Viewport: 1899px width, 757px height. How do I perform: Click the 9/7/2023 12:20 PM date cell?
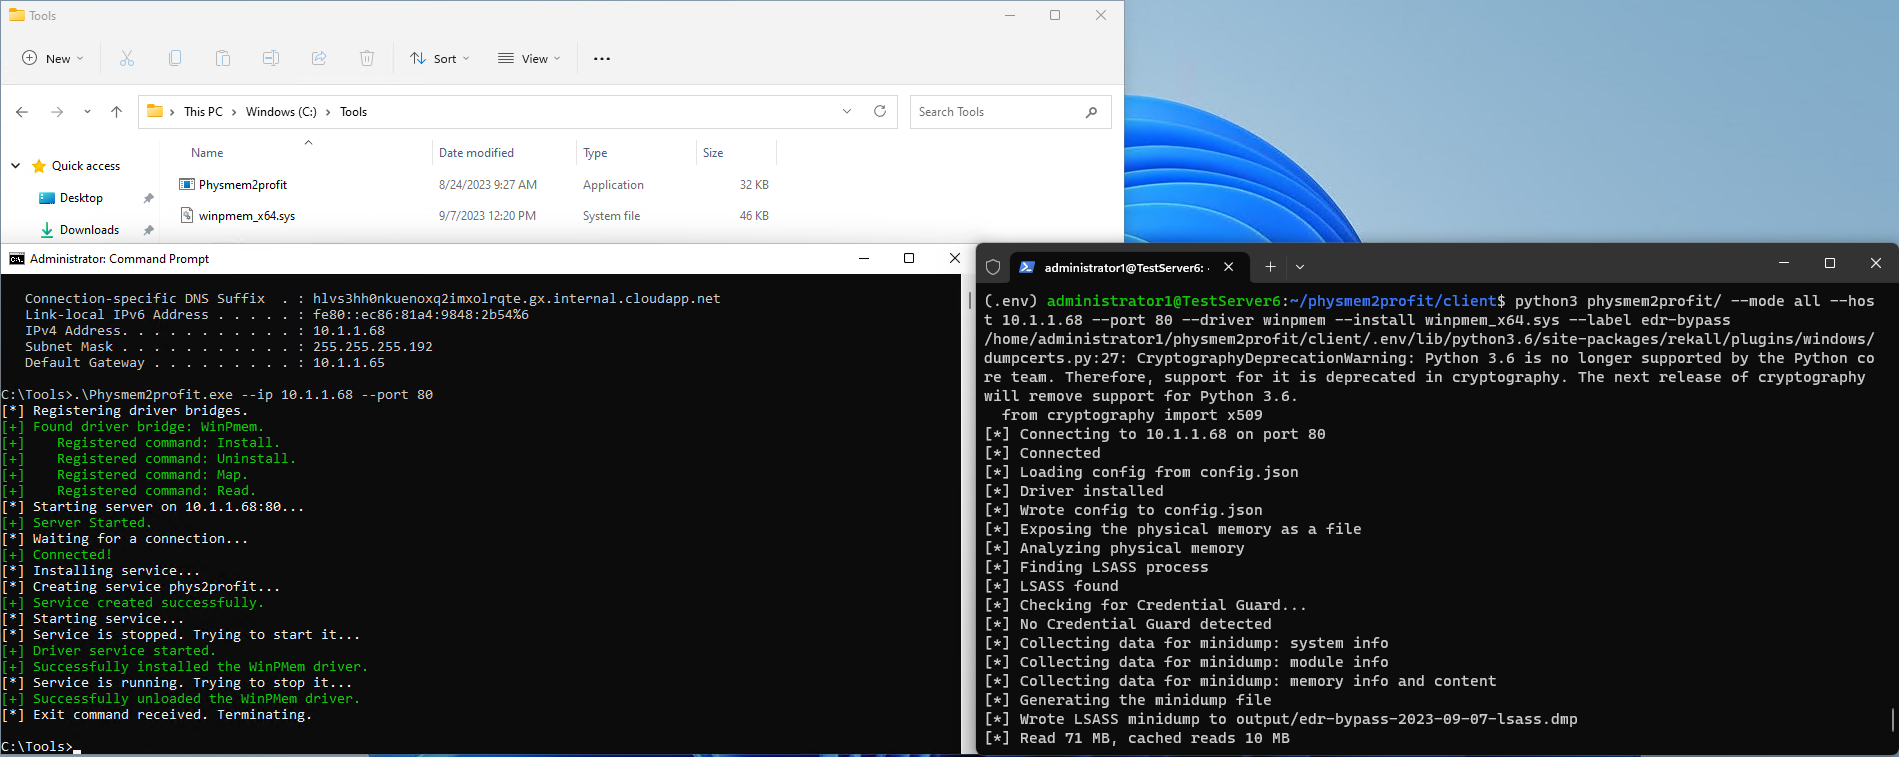pyautogui.click(x=487, y=216)
